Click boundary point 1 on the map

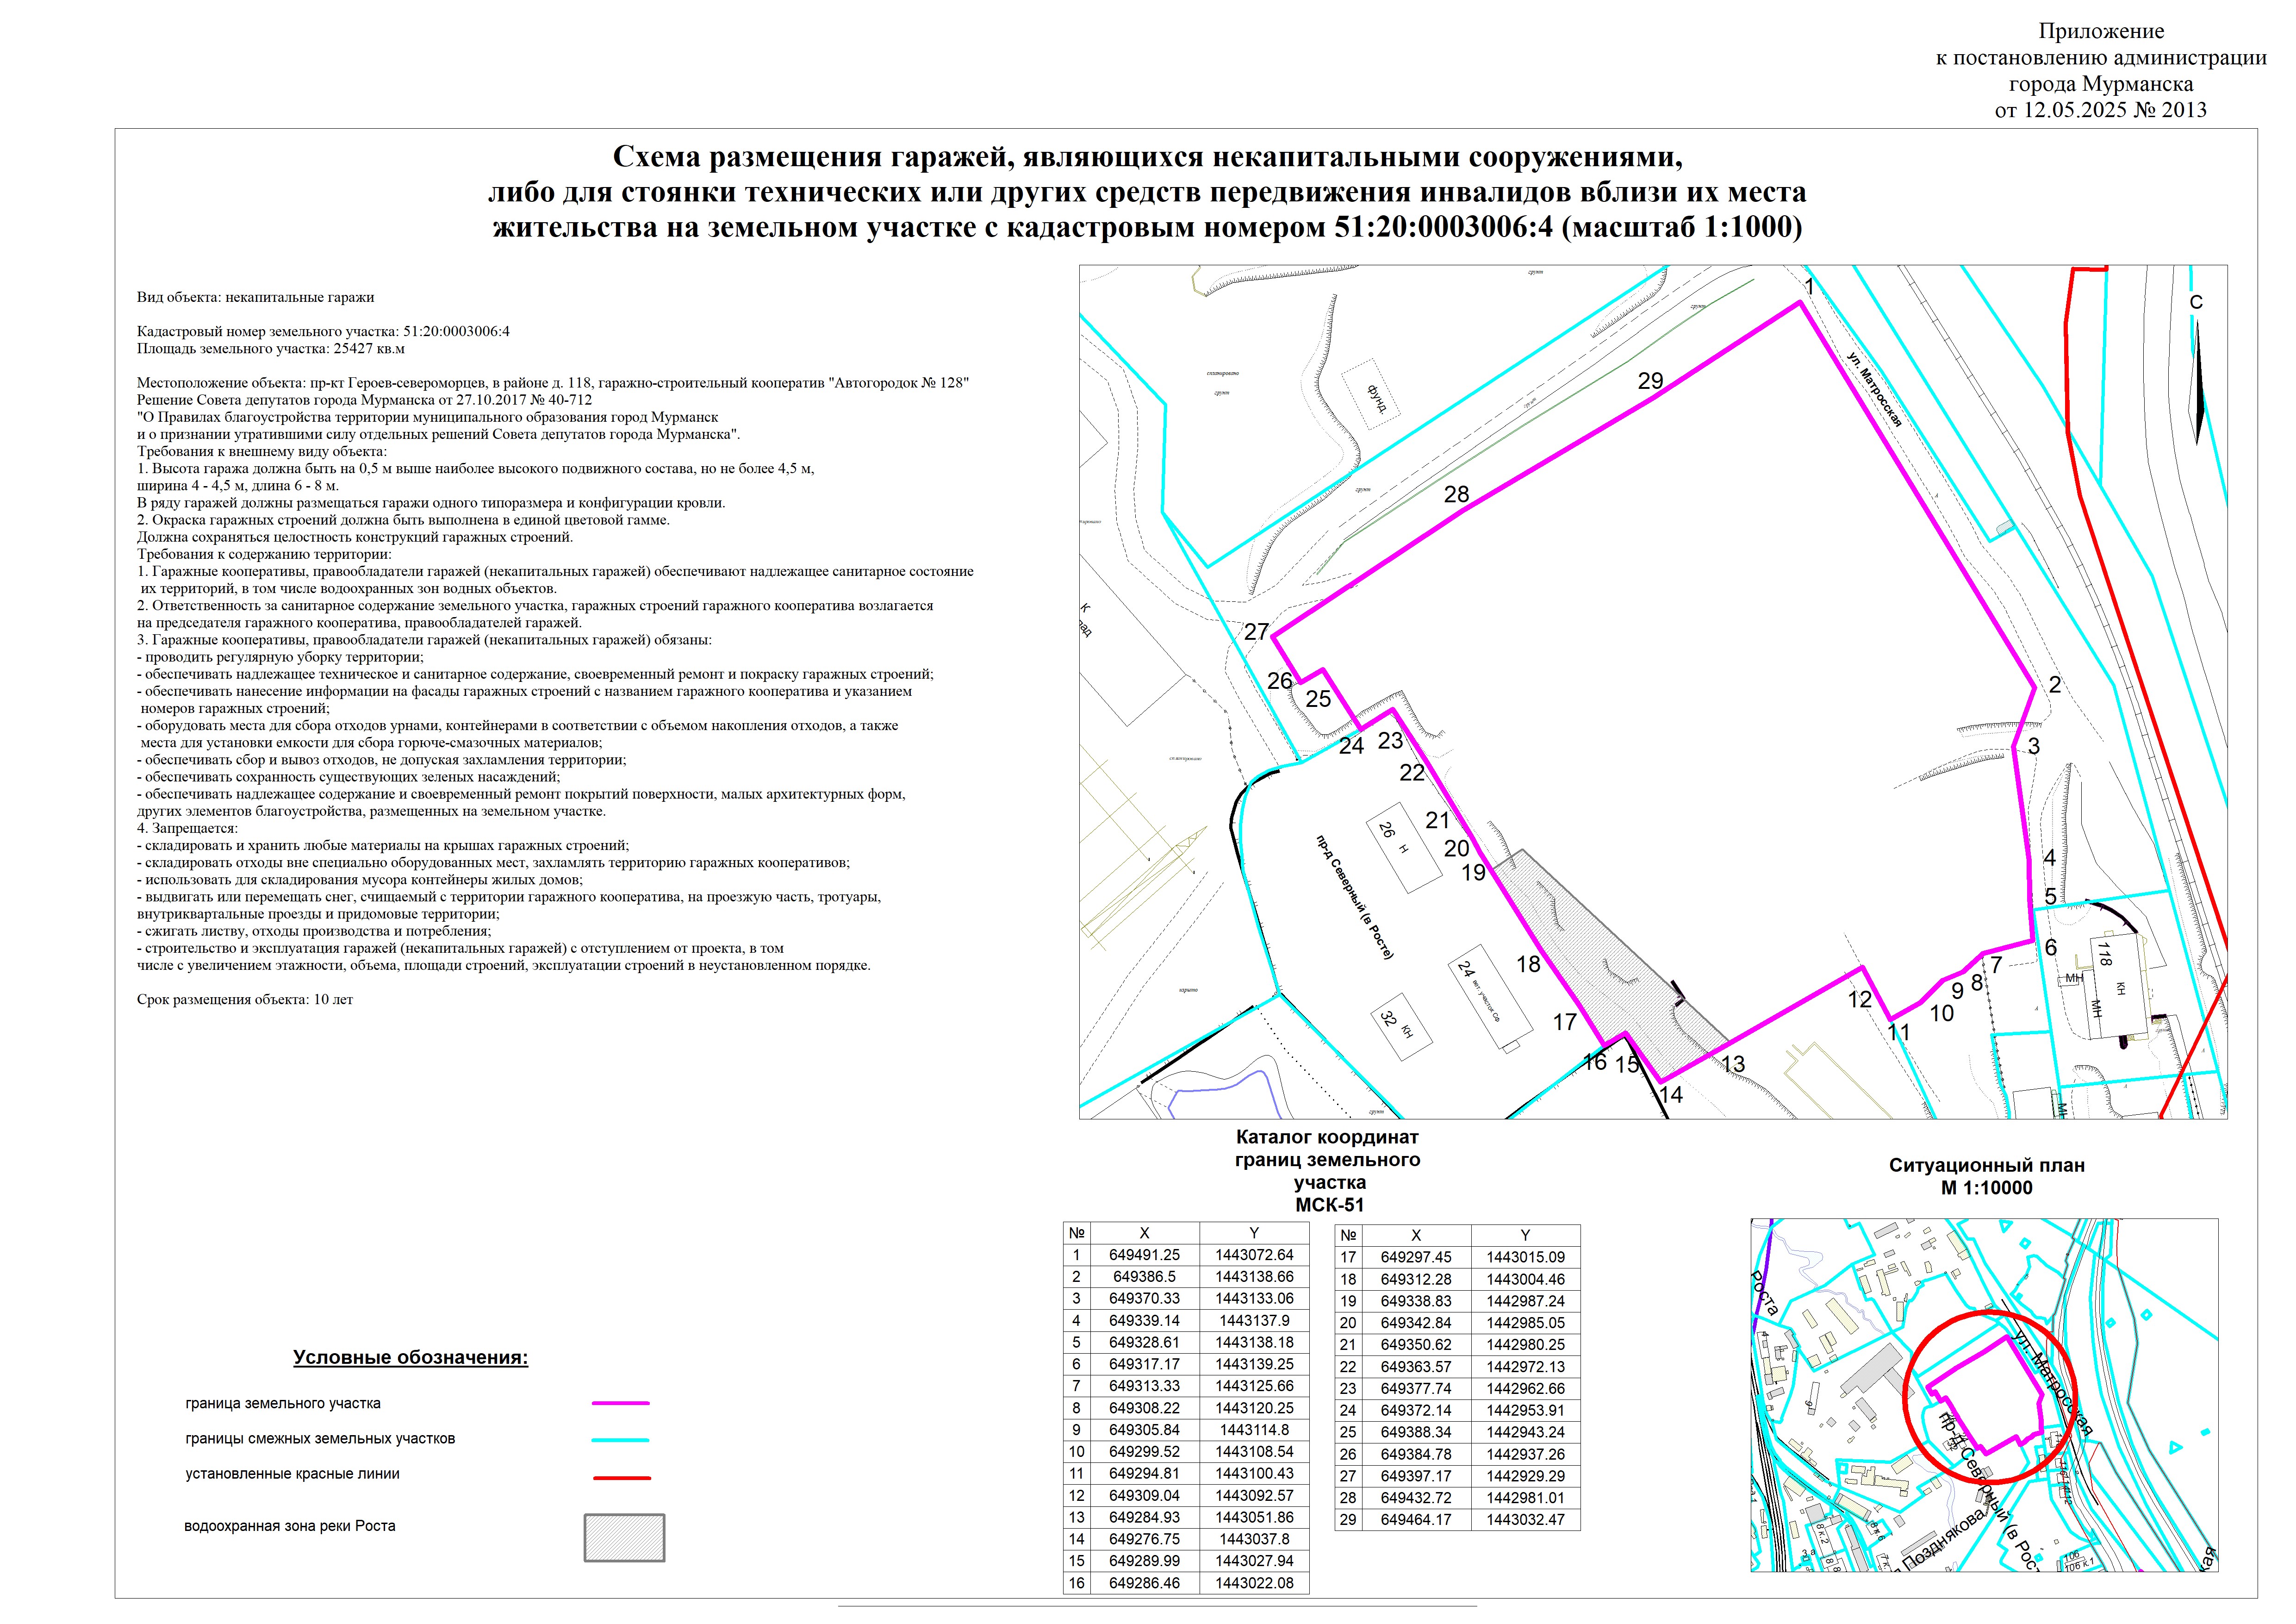pyautogui.click(x=1809, y=287)
